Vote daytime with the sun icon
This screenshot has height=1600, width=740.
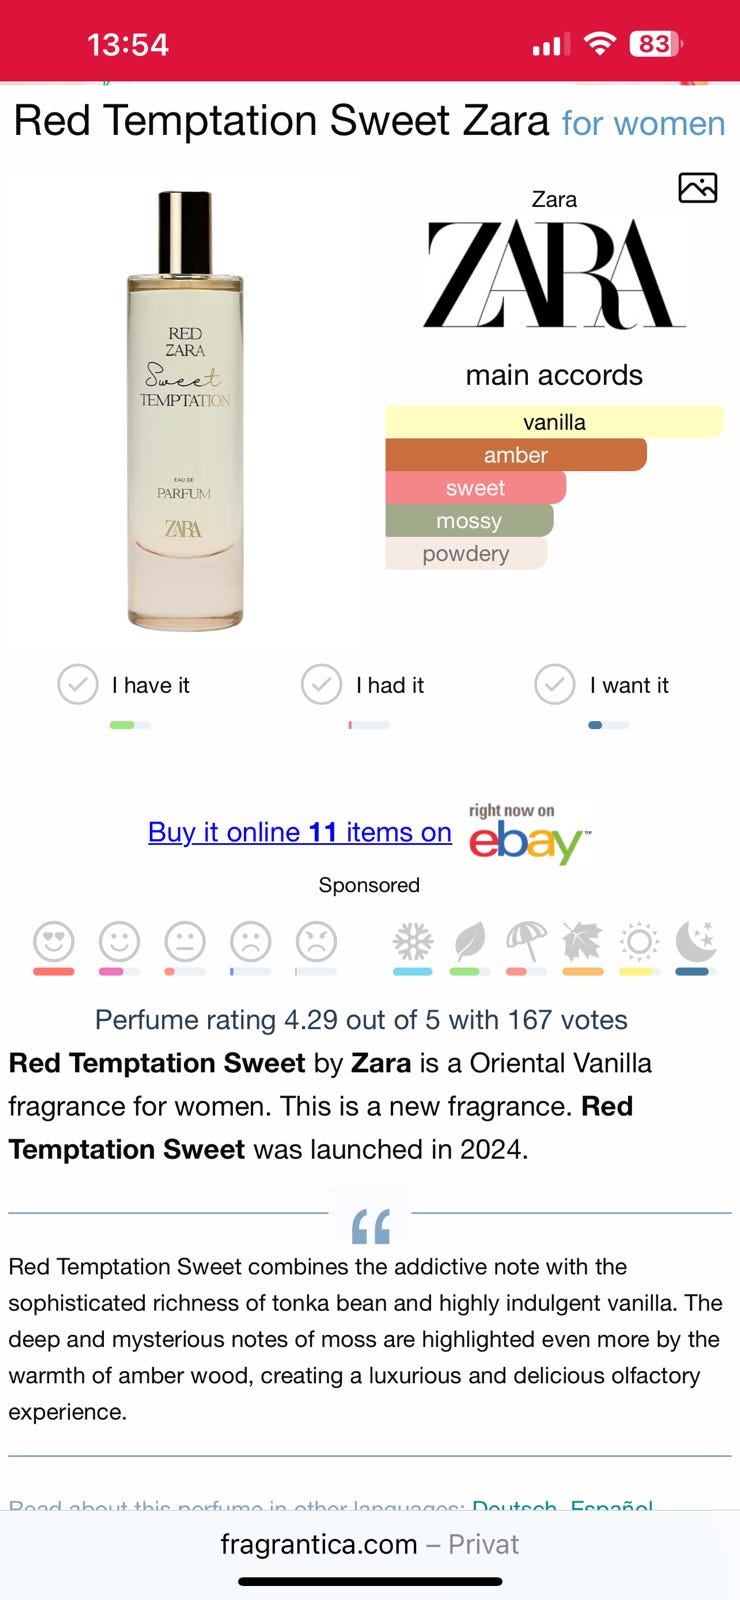pyautogui.click(x=639, y=941)
